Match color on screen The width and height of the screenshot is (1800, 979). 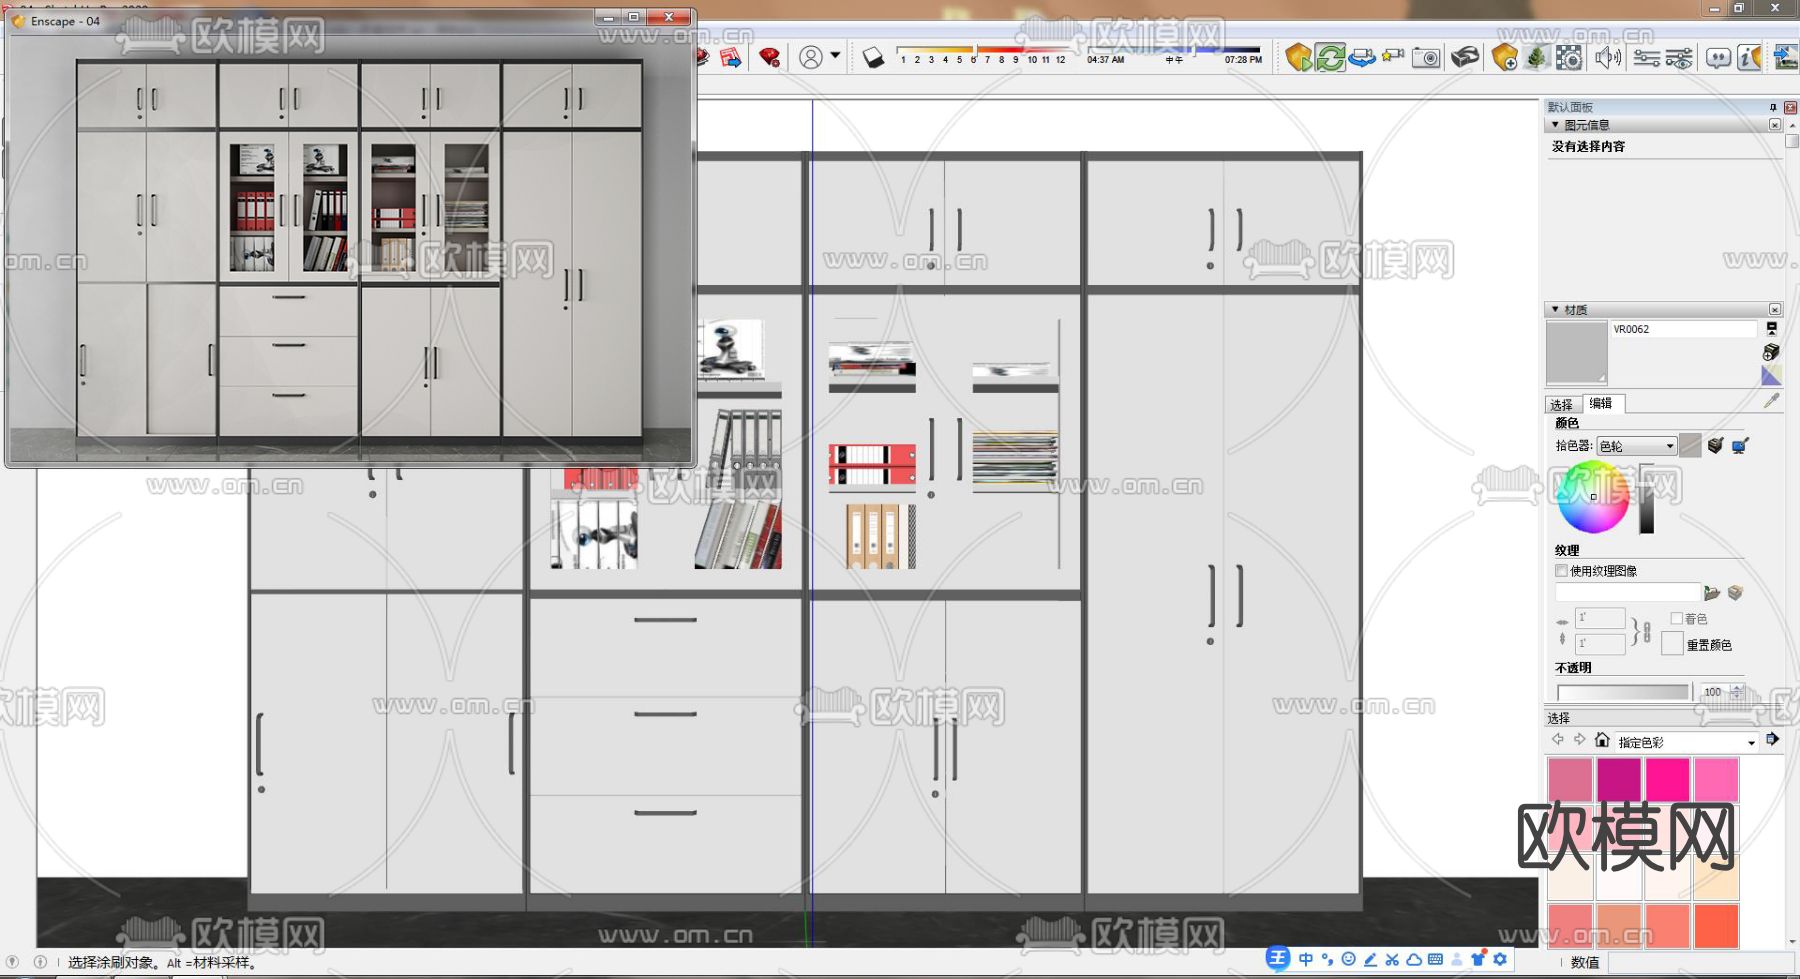[x=1741, y=446]
